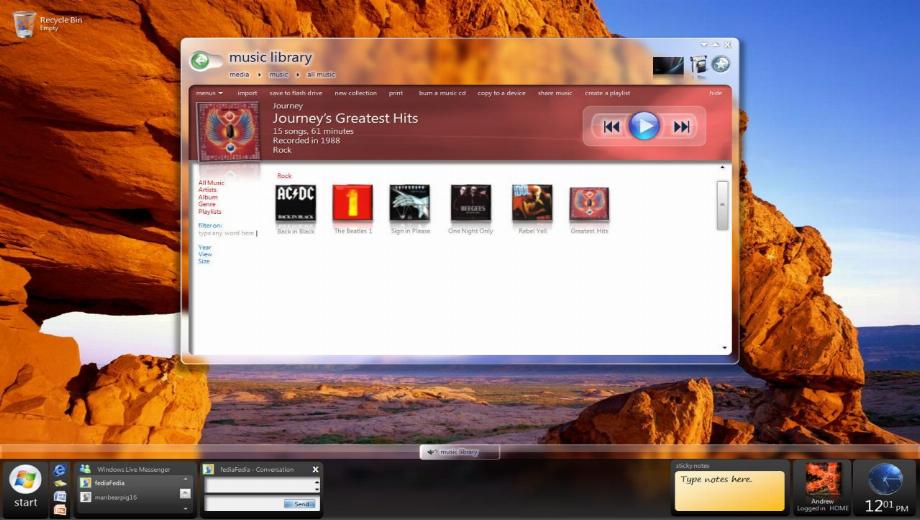
Task: Select Genre in the sidebar
Action: (207, 204)
